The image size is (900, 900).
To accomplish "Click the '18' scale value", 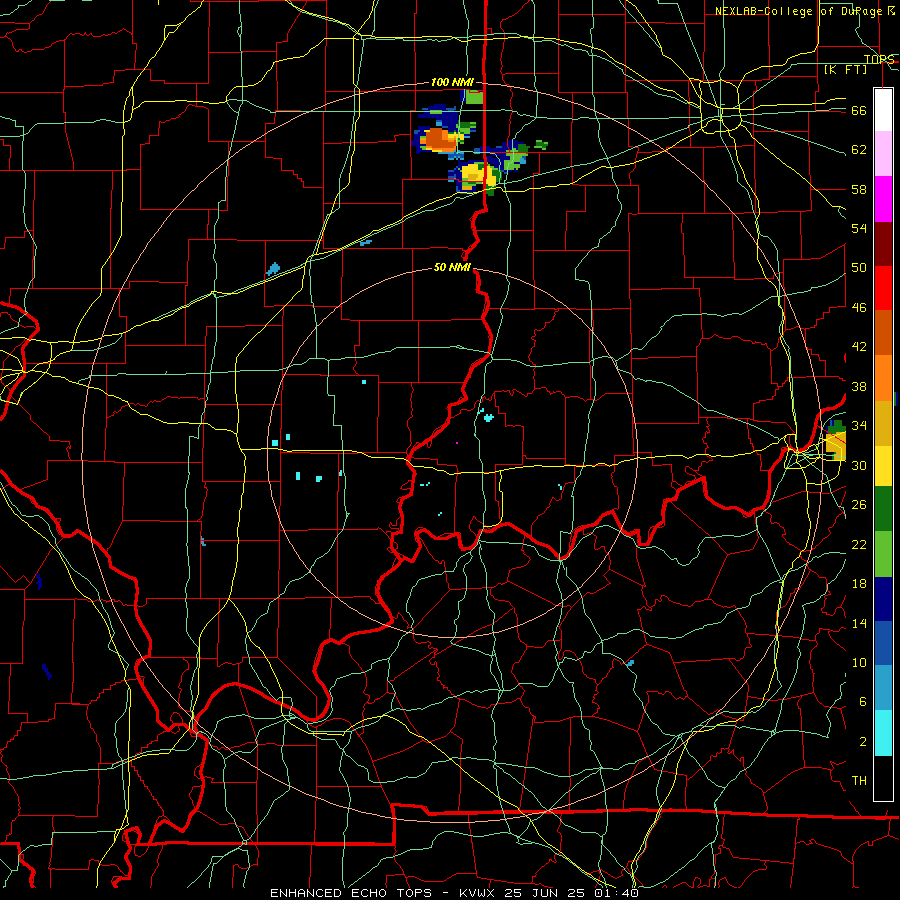I will (859, 584).
